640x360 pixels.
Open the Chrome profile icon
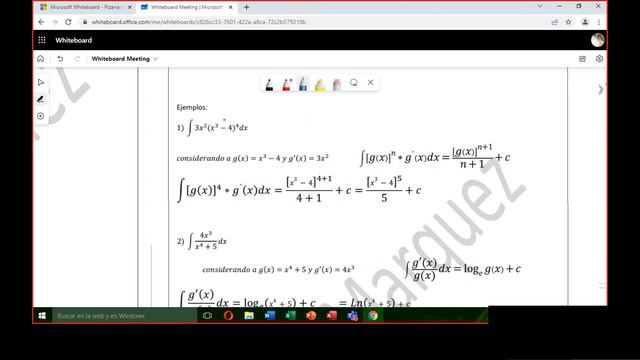pyautogui.click(x=585, y=22)
